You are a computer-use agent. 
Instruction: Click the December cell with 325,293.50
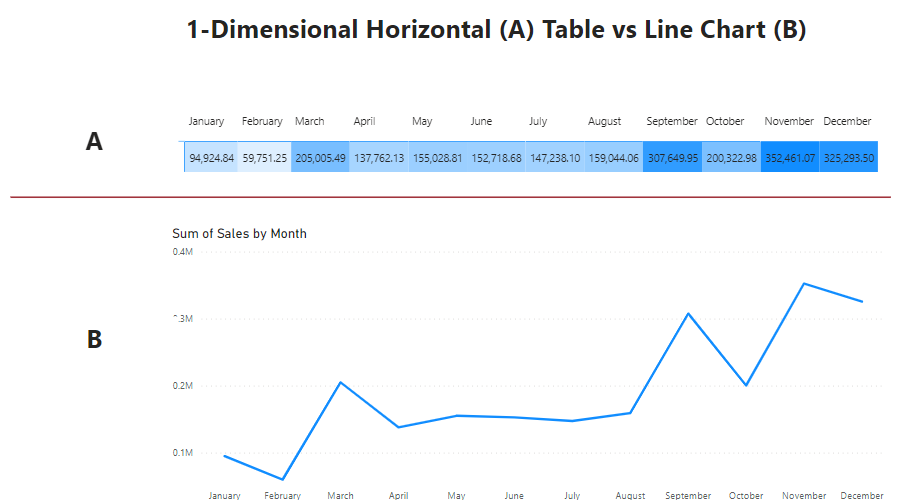[x=849, y=158]
